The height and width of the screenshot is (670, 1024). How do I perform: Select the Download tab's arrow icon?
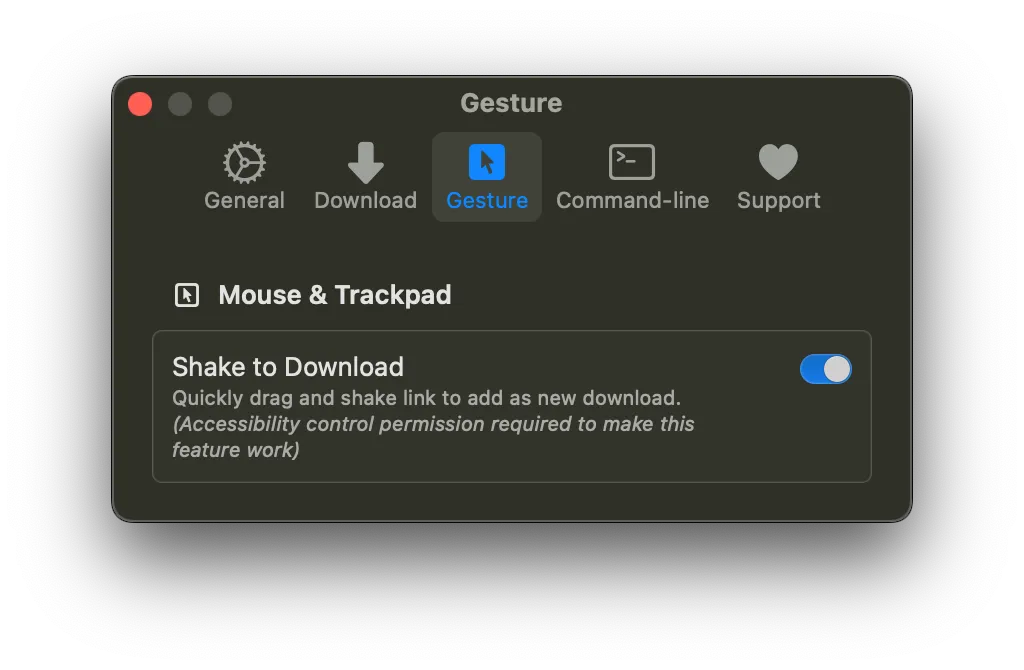click(365, 162)
